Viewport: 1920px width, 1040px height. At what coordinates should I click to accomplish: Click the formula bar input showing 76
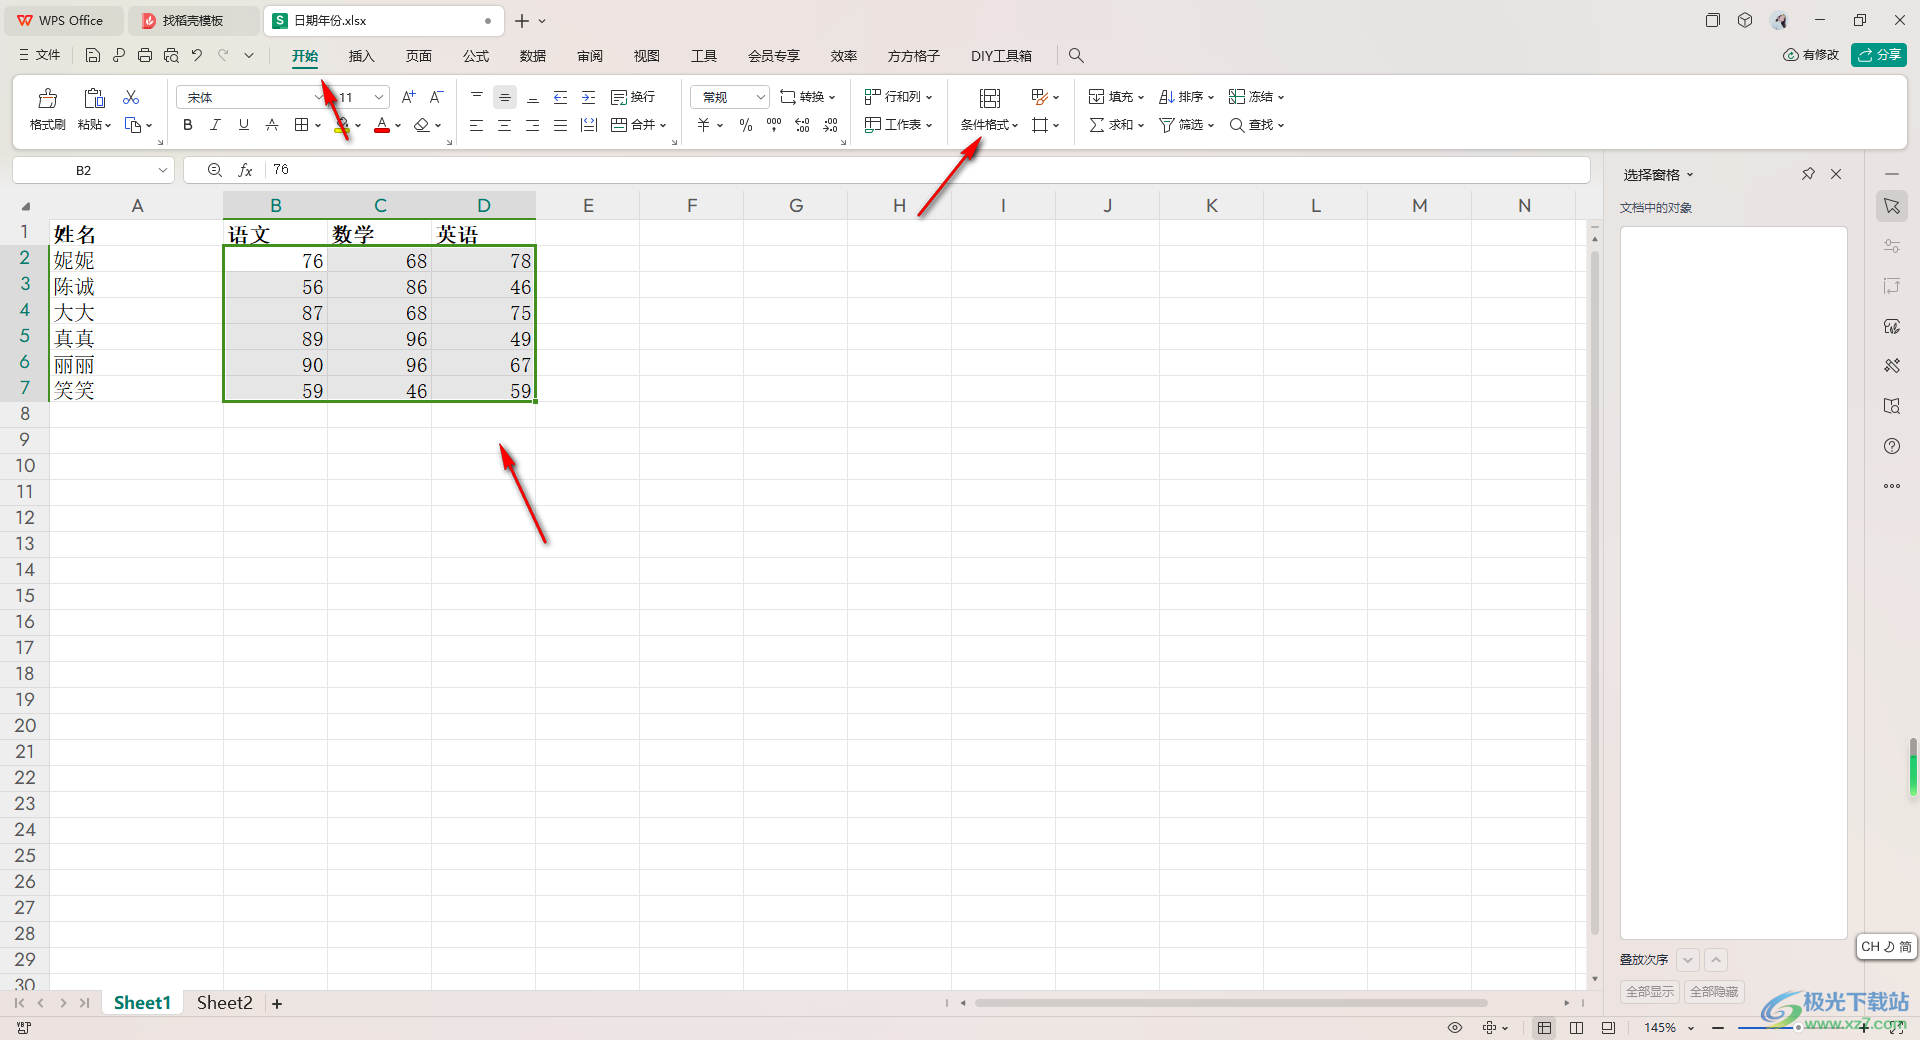[x=928, y=170]
